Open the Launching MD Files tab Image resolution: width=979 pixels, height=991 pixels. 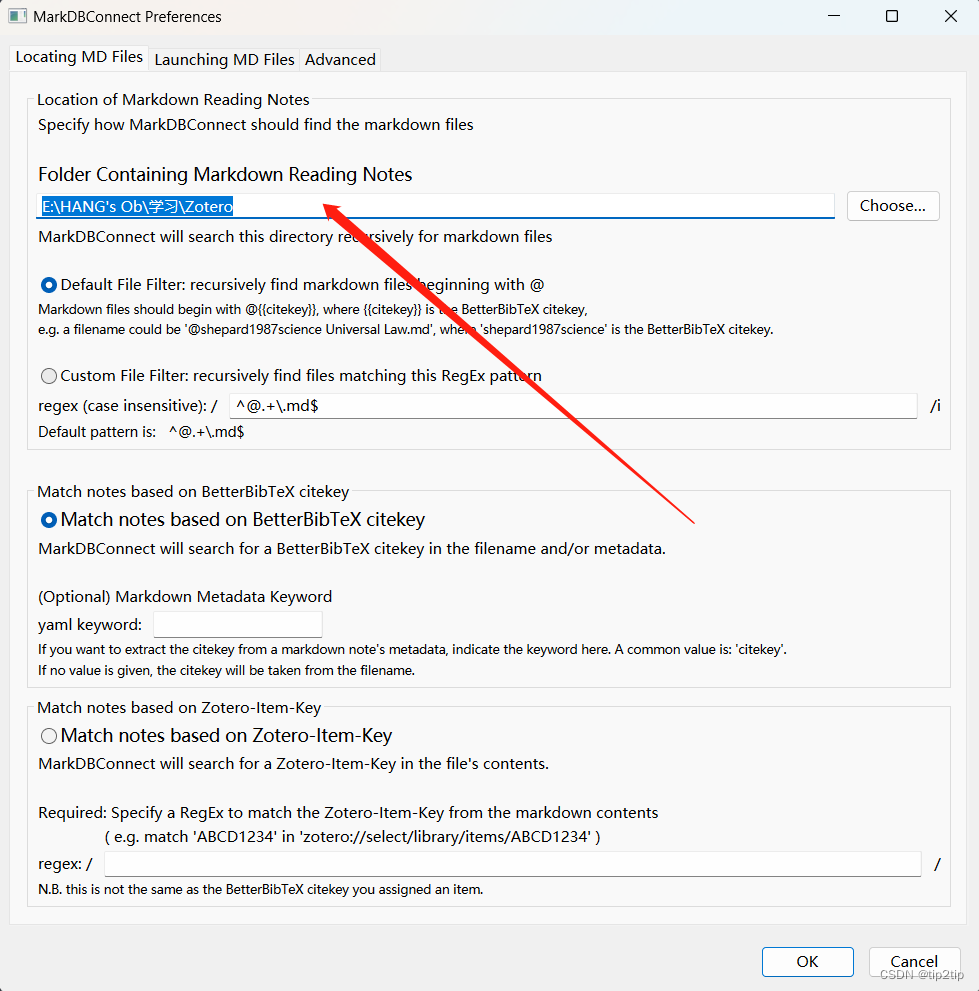(224, 59)
